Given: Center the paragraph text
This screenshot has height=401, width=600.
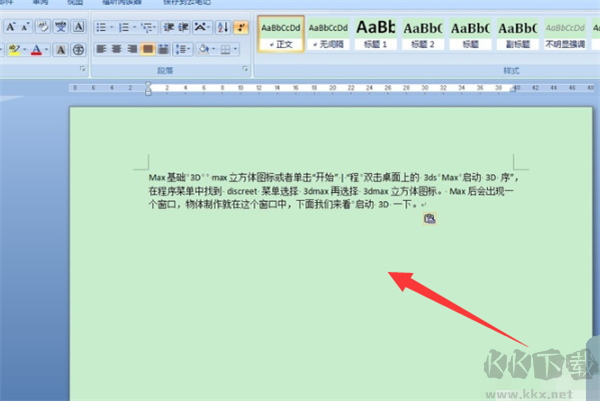Looking at the screenshot, I should click(x=116, y=49).
